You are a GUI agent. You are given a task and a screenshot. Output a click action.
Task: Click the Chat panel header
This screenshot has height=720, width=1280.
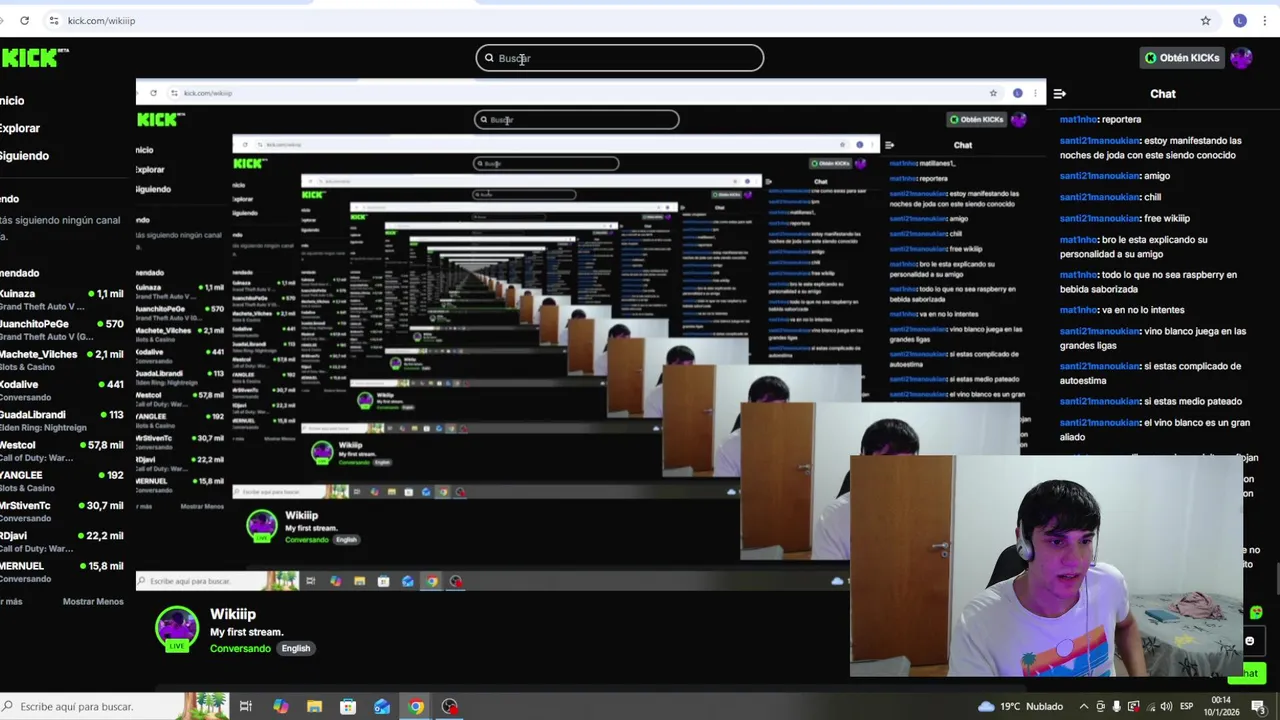[x=1163, y=94]
